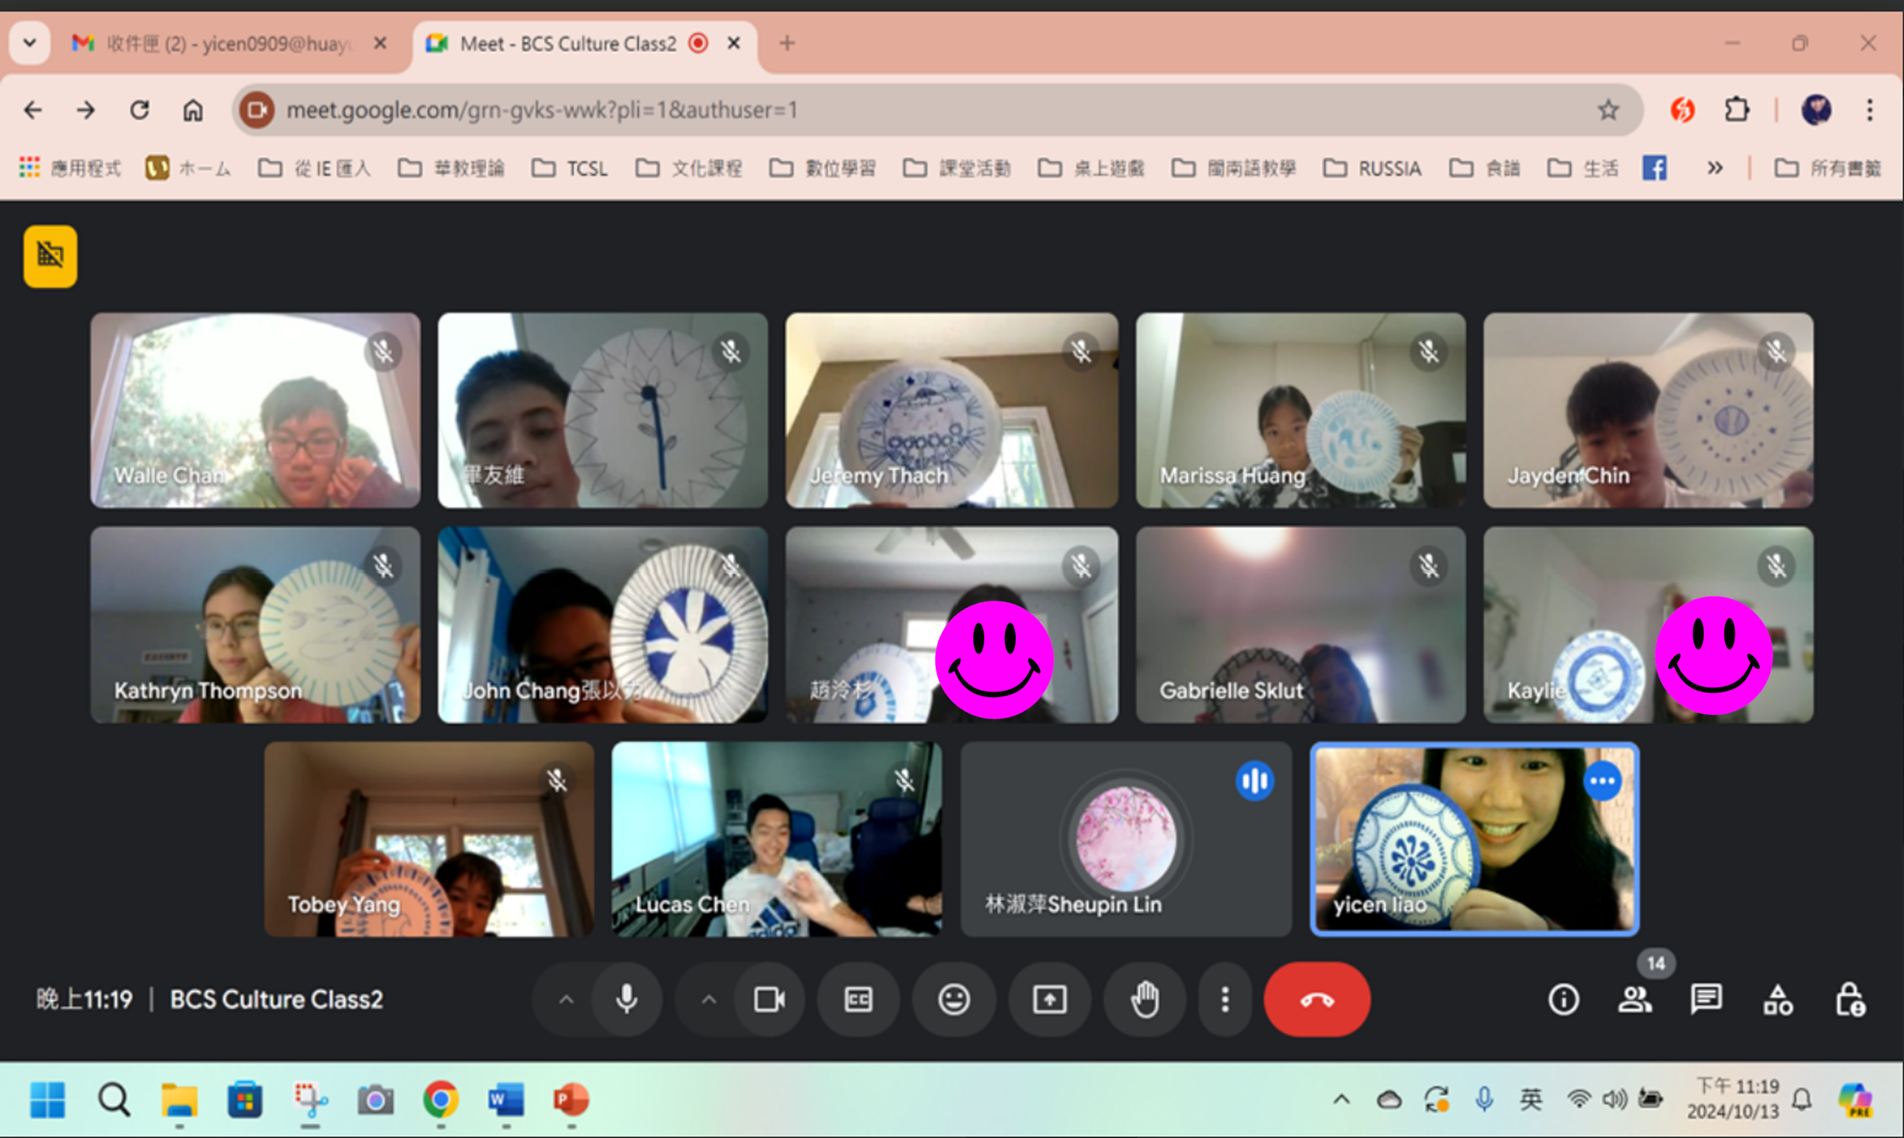The image size is (1904, 1138).
Task: Open more options three-dot menu in call bar
Action: tap(1224, 999)
